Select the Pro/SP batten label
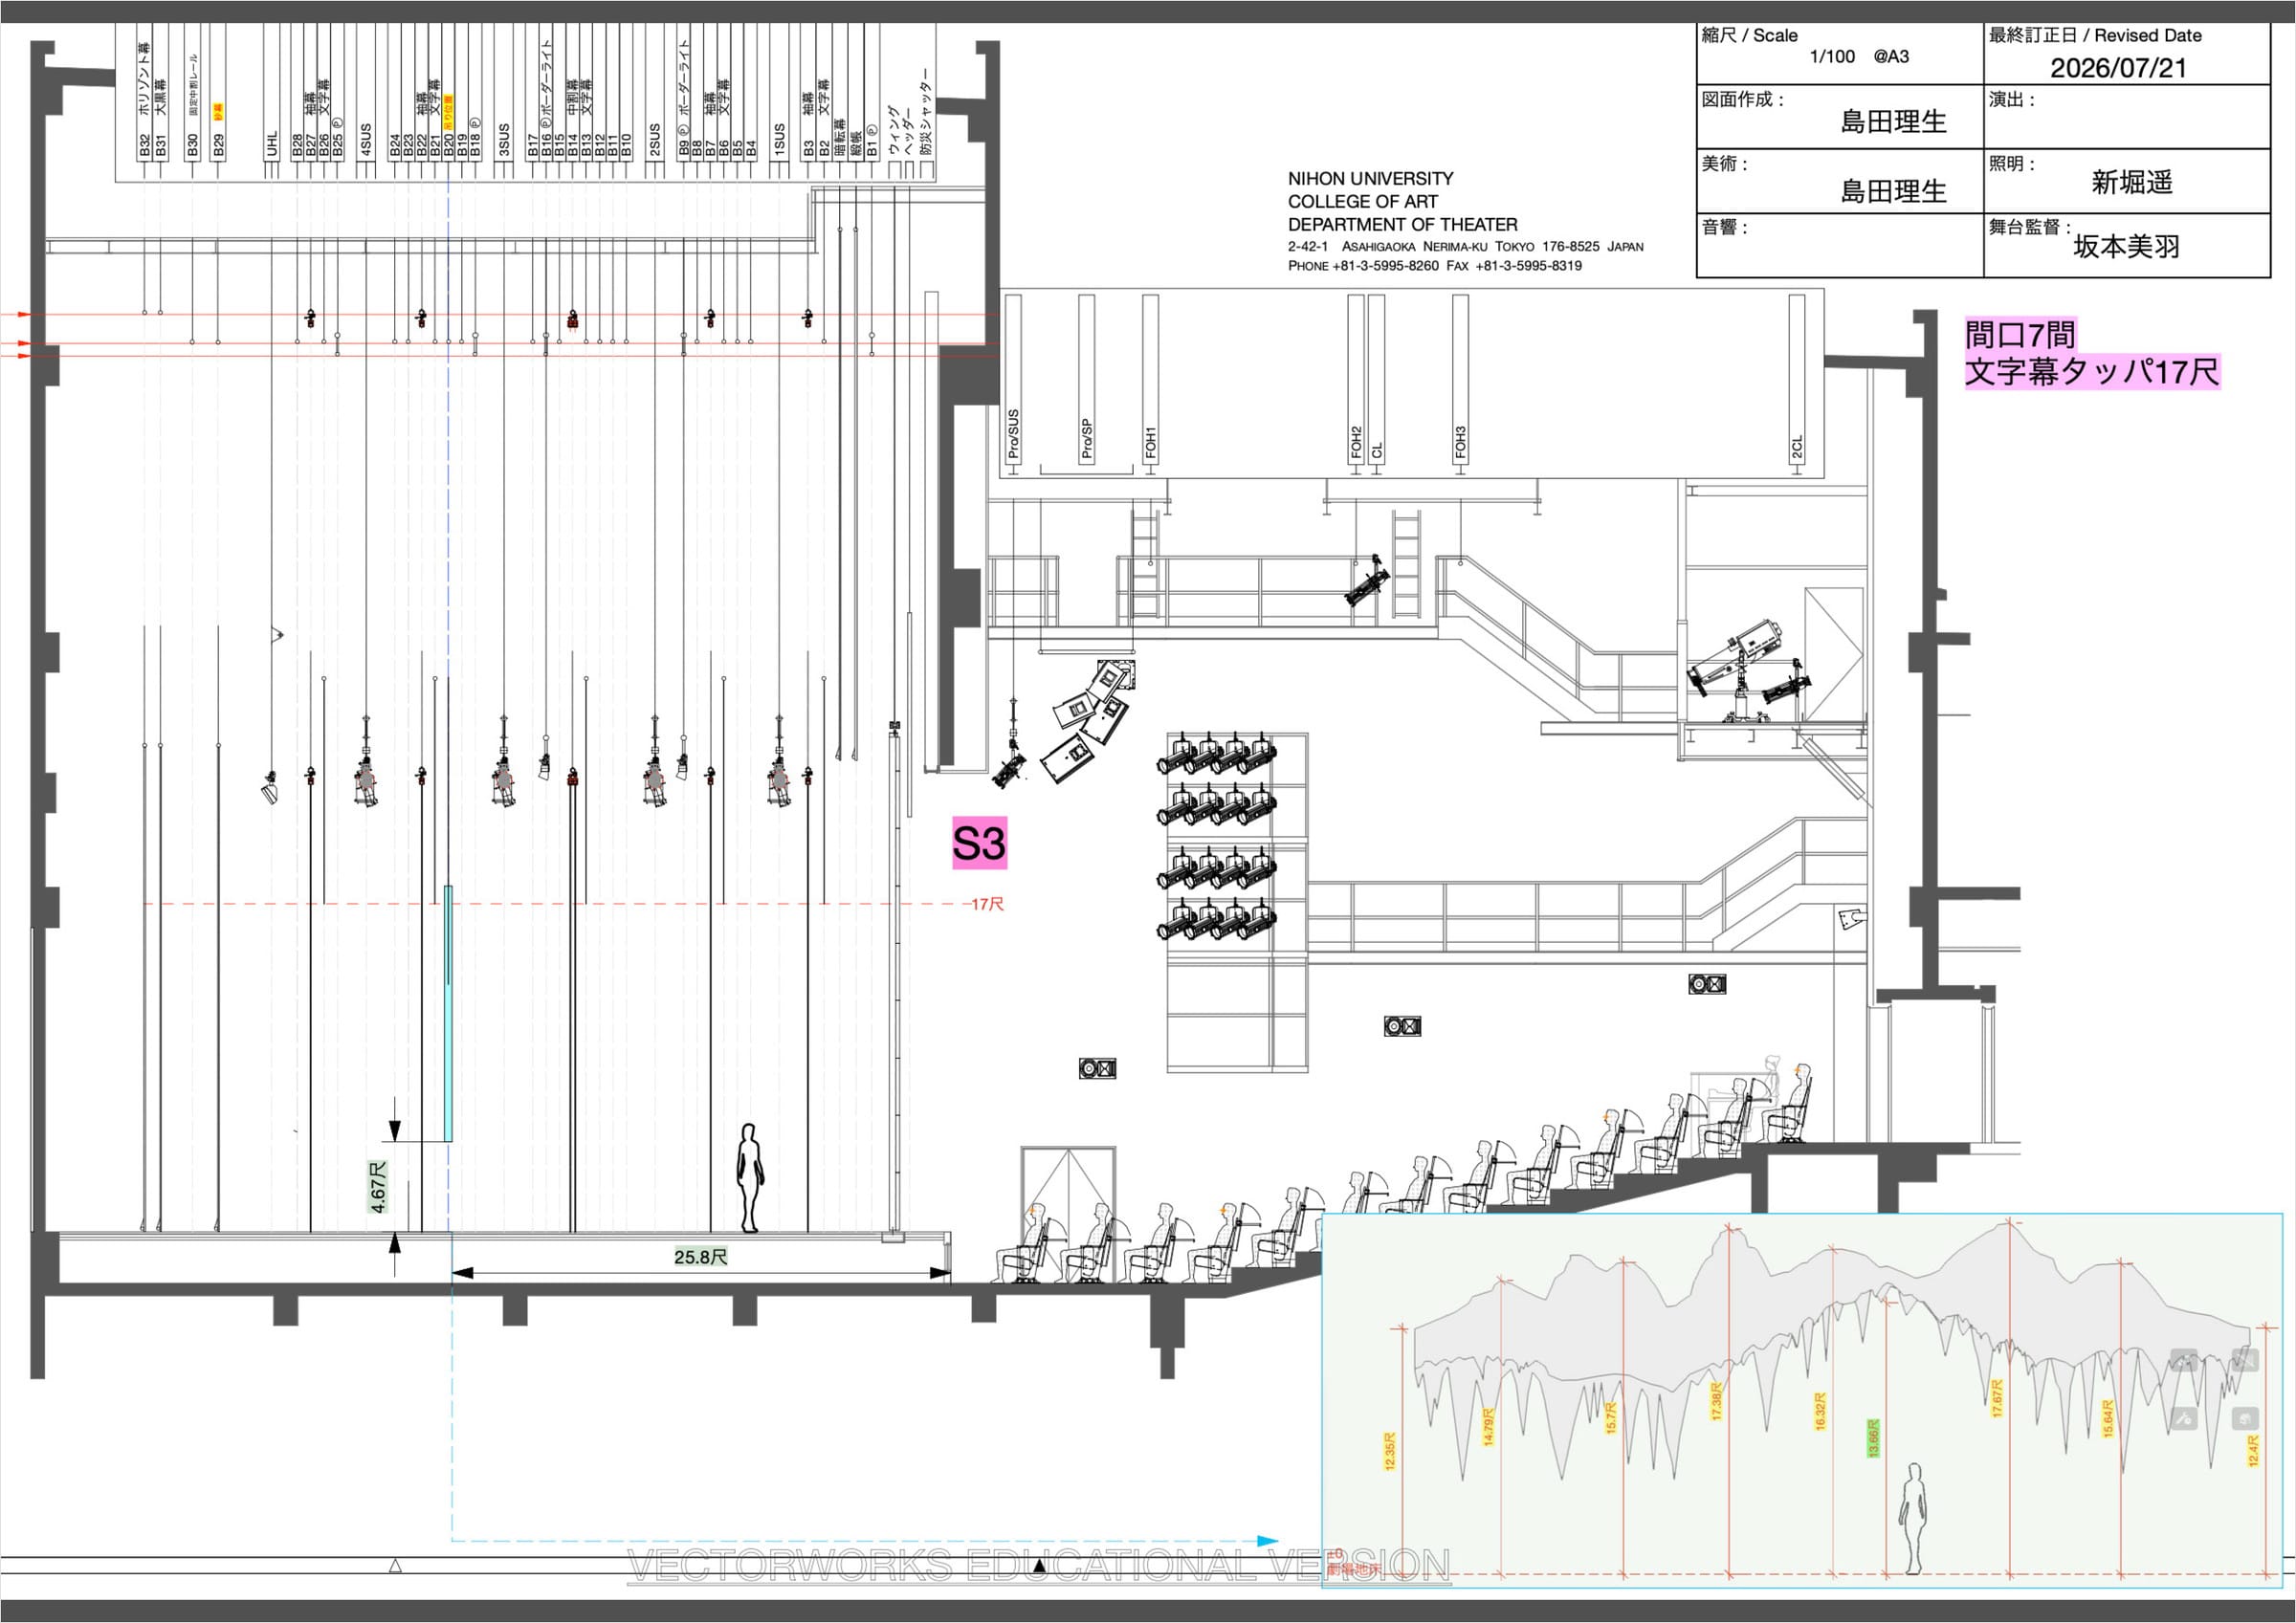The image size is (2296, 1623). (x=1086, y=439)
